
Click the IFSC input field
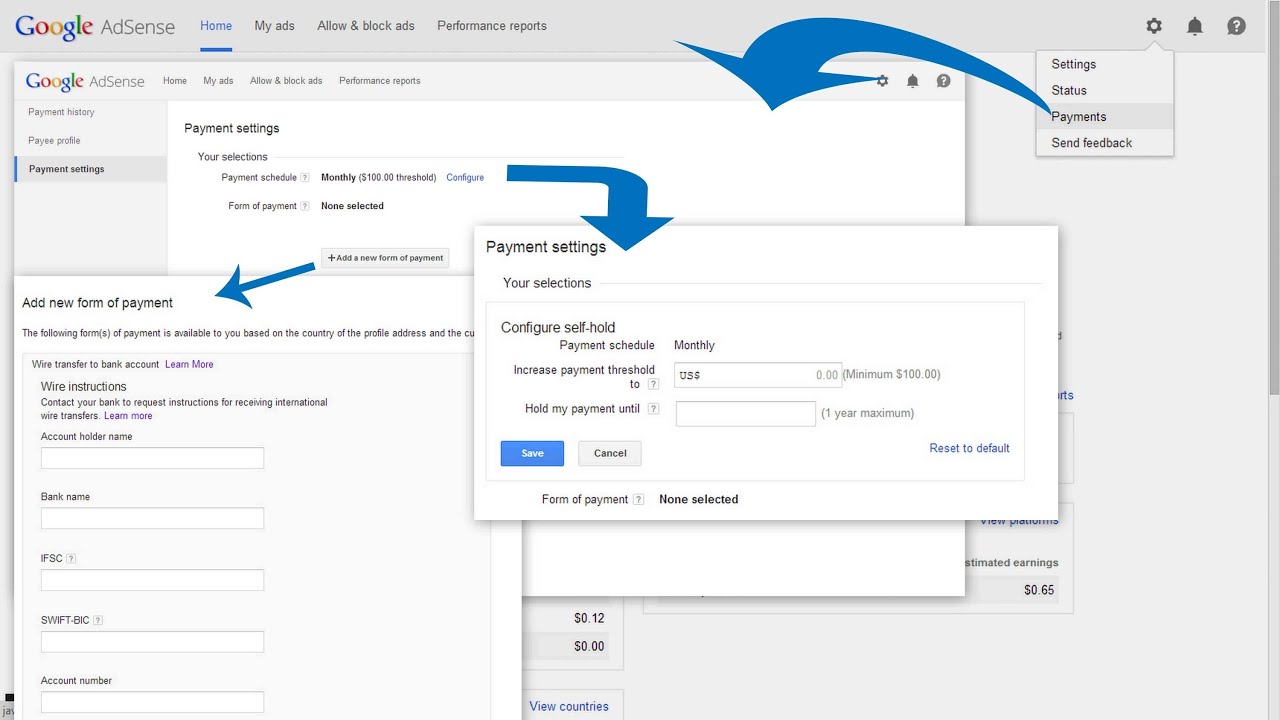click(152, 580)
